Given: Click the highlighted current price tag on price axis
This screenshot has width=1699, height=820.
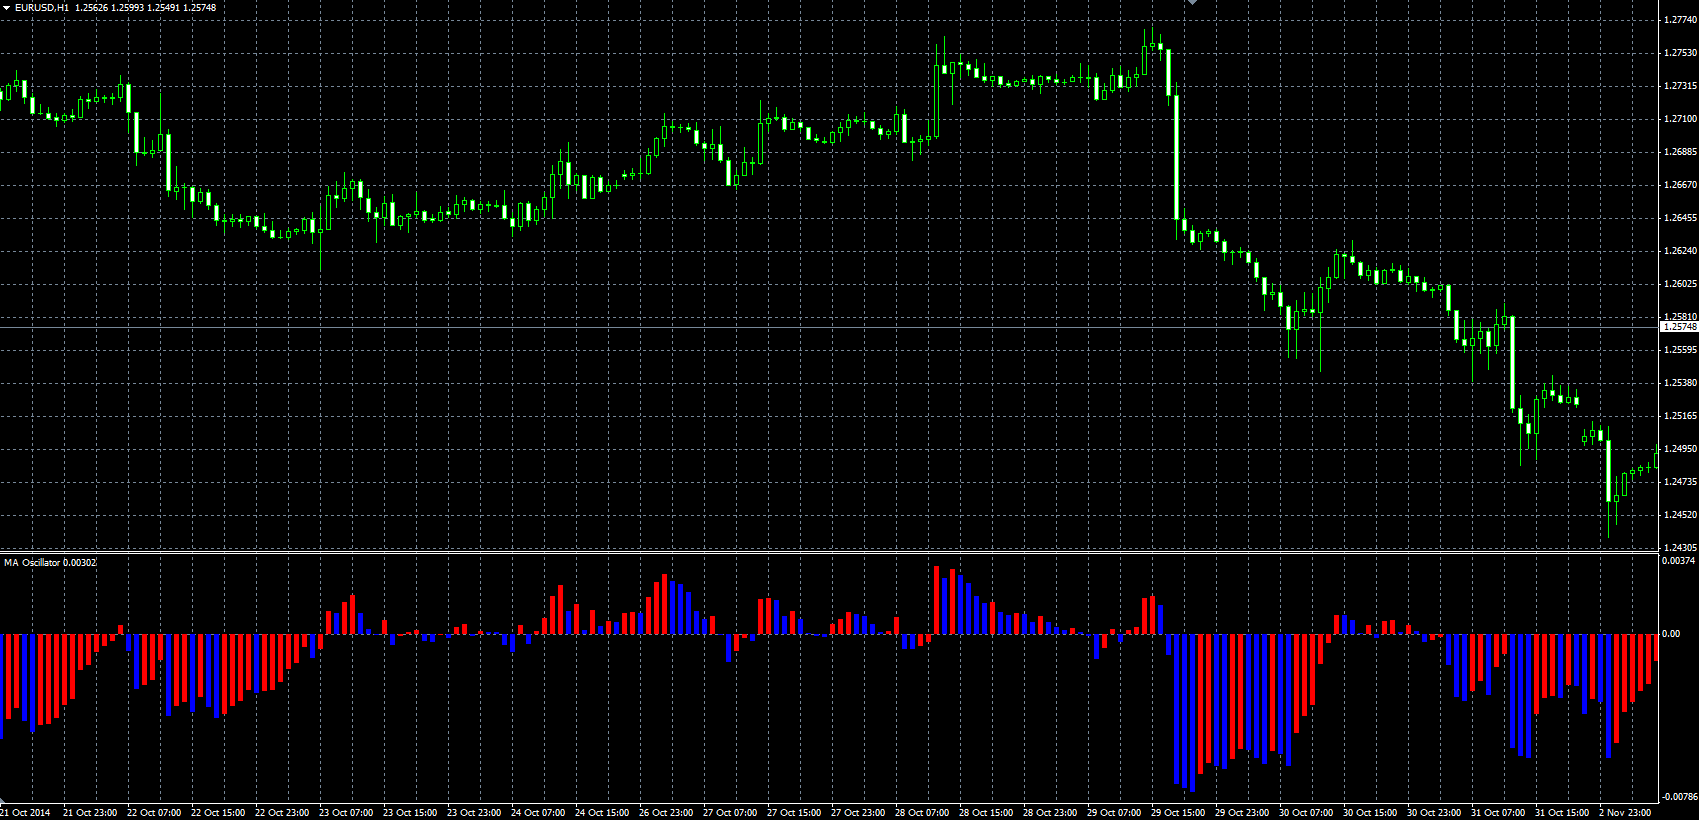Looking at the screenshot, I should tap(1679, 327).
